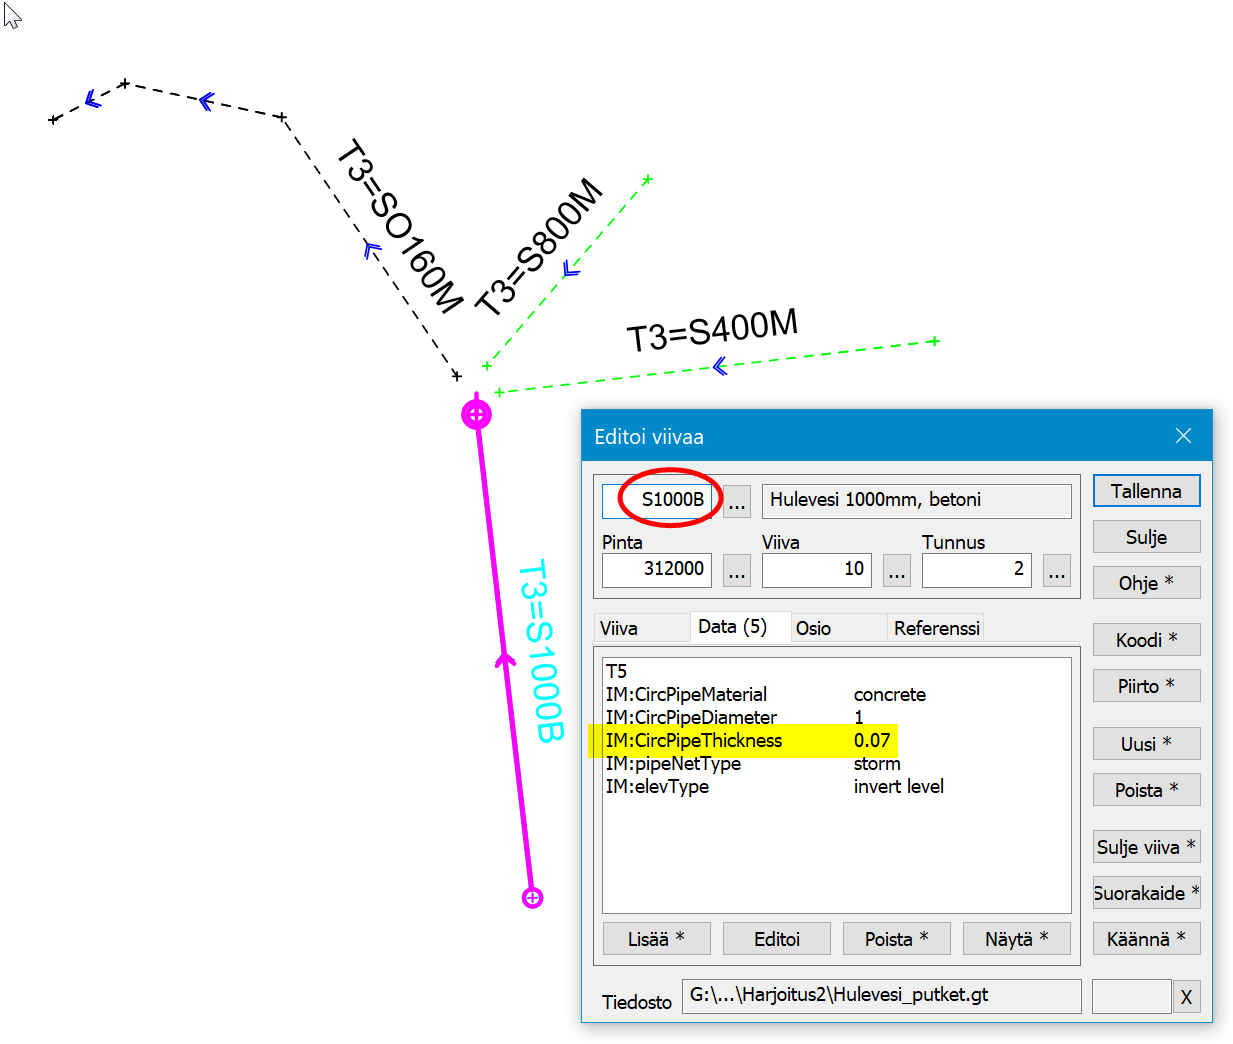This screenshot has height=1044, width=1233.
Task: Click the Pinta input field 312000
Action: (x=656, y=569)
